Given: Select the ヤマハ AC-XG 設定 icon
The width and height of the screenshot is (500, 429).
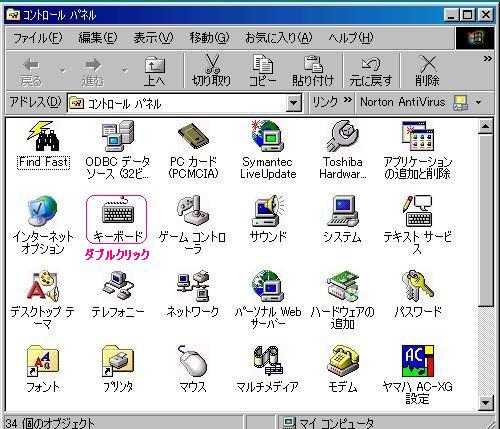Looking at the screenshot, I should pos(418,361).
